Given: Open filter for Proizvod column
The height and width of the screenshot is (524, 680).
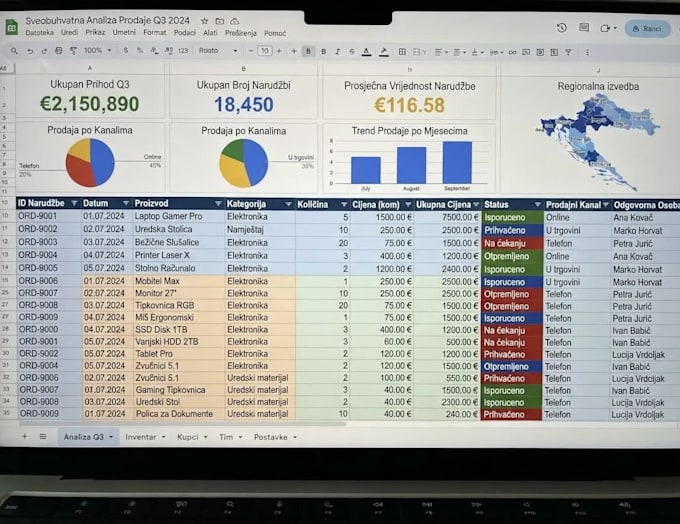Looking at the screenshot, I should point(218,203).
